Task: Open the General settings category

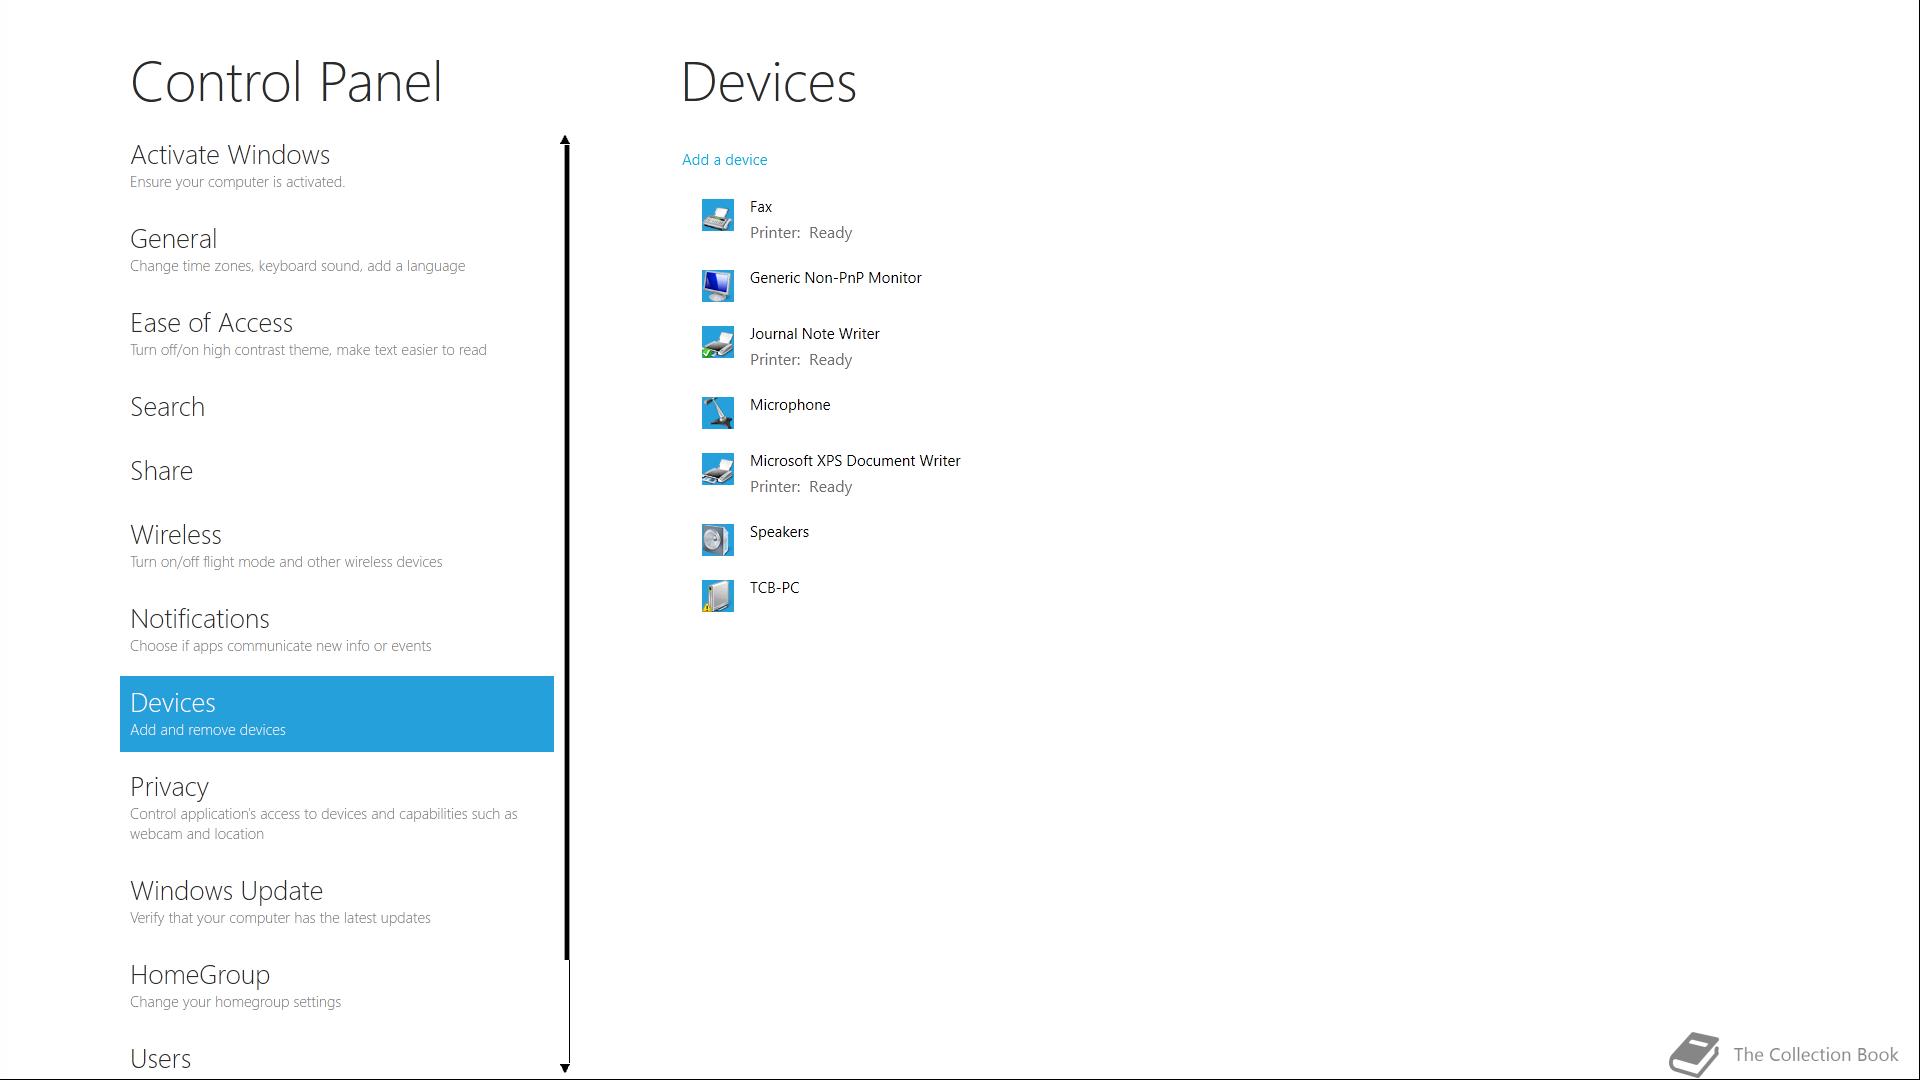Action: [x=337, y=250]
